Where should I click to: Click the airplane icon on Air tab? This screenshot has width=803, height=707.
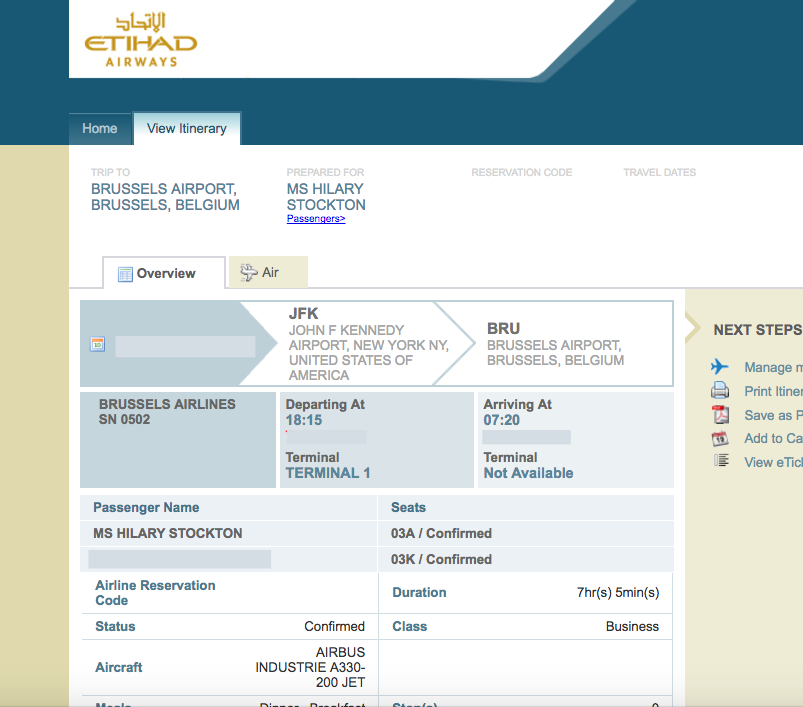tap(249, 272)
